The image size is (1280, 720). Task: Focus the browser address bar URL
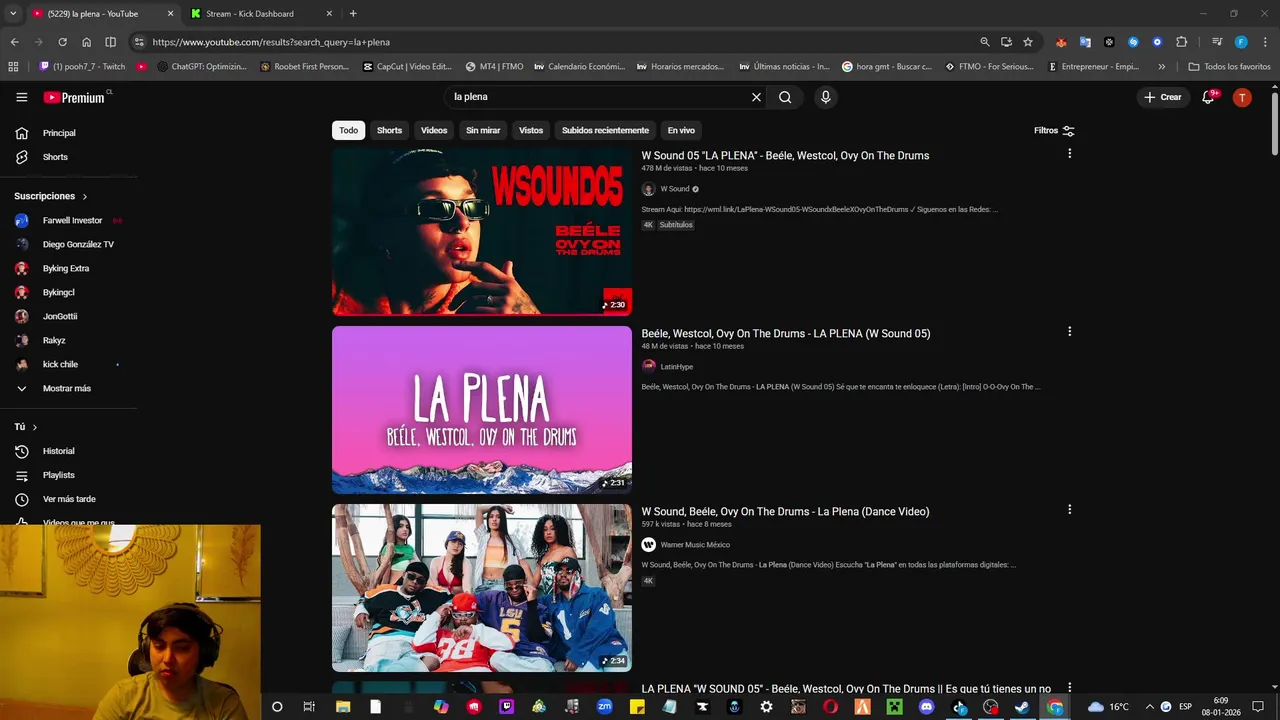tap(271, 42)
